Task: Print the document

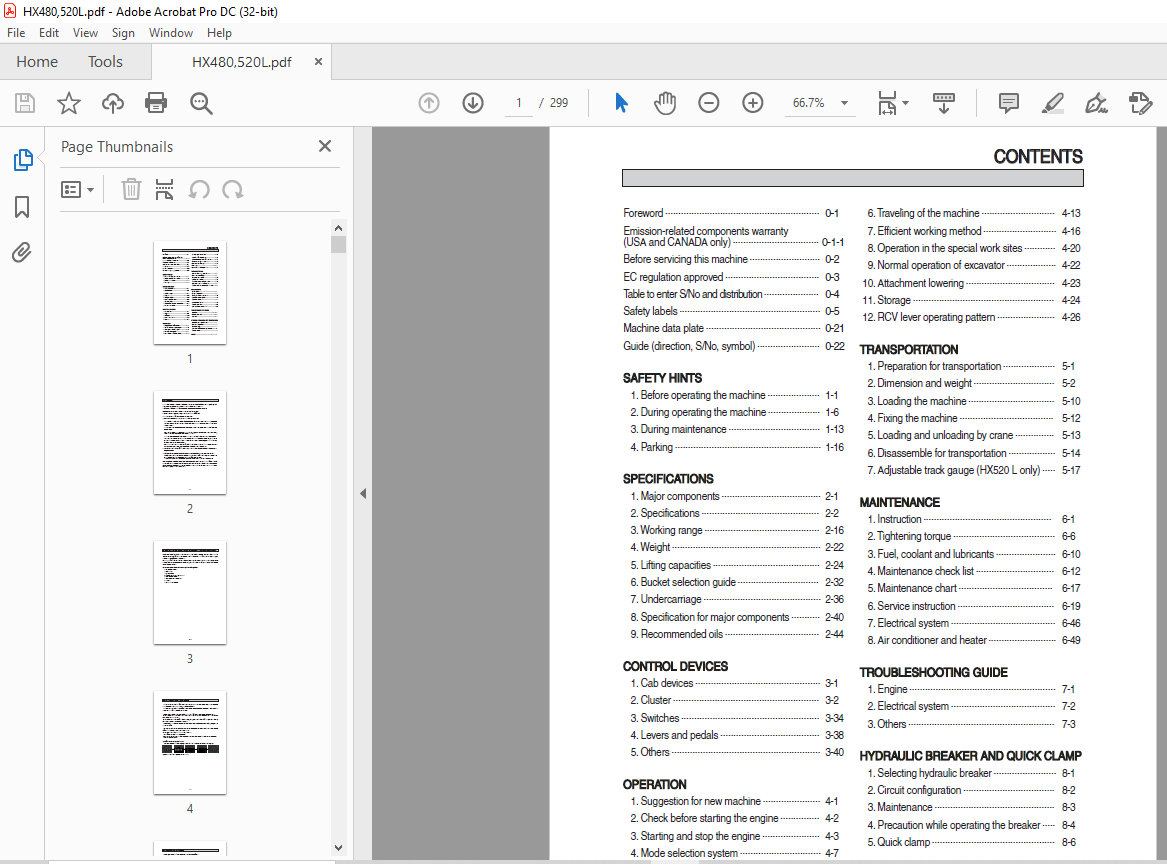Action: pos(156,103)
